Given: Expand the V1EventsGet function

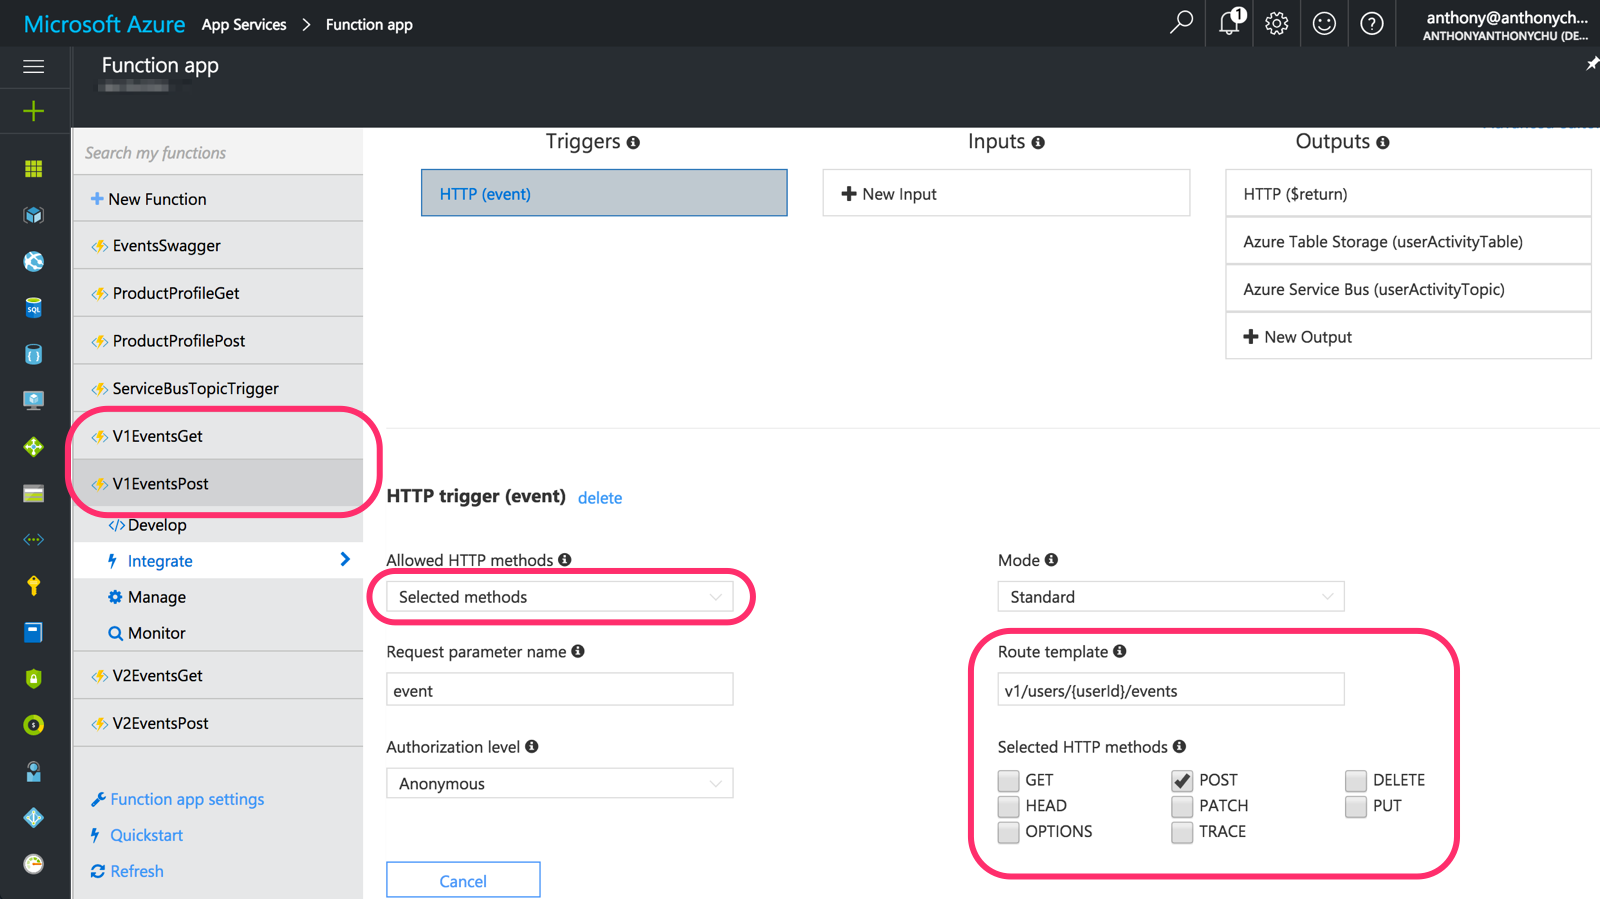Looking at the screenshot, I should 218,436.
